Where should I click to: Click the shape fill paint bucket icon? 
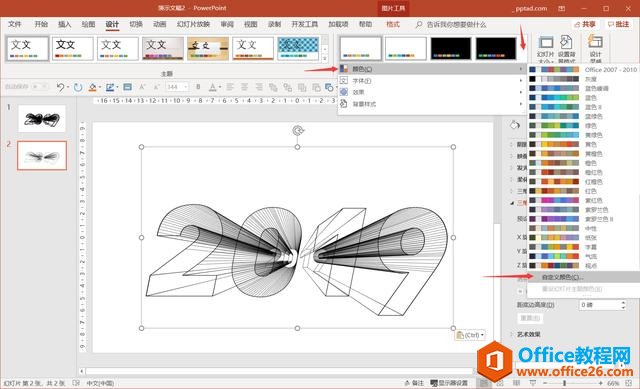[93, 87]
